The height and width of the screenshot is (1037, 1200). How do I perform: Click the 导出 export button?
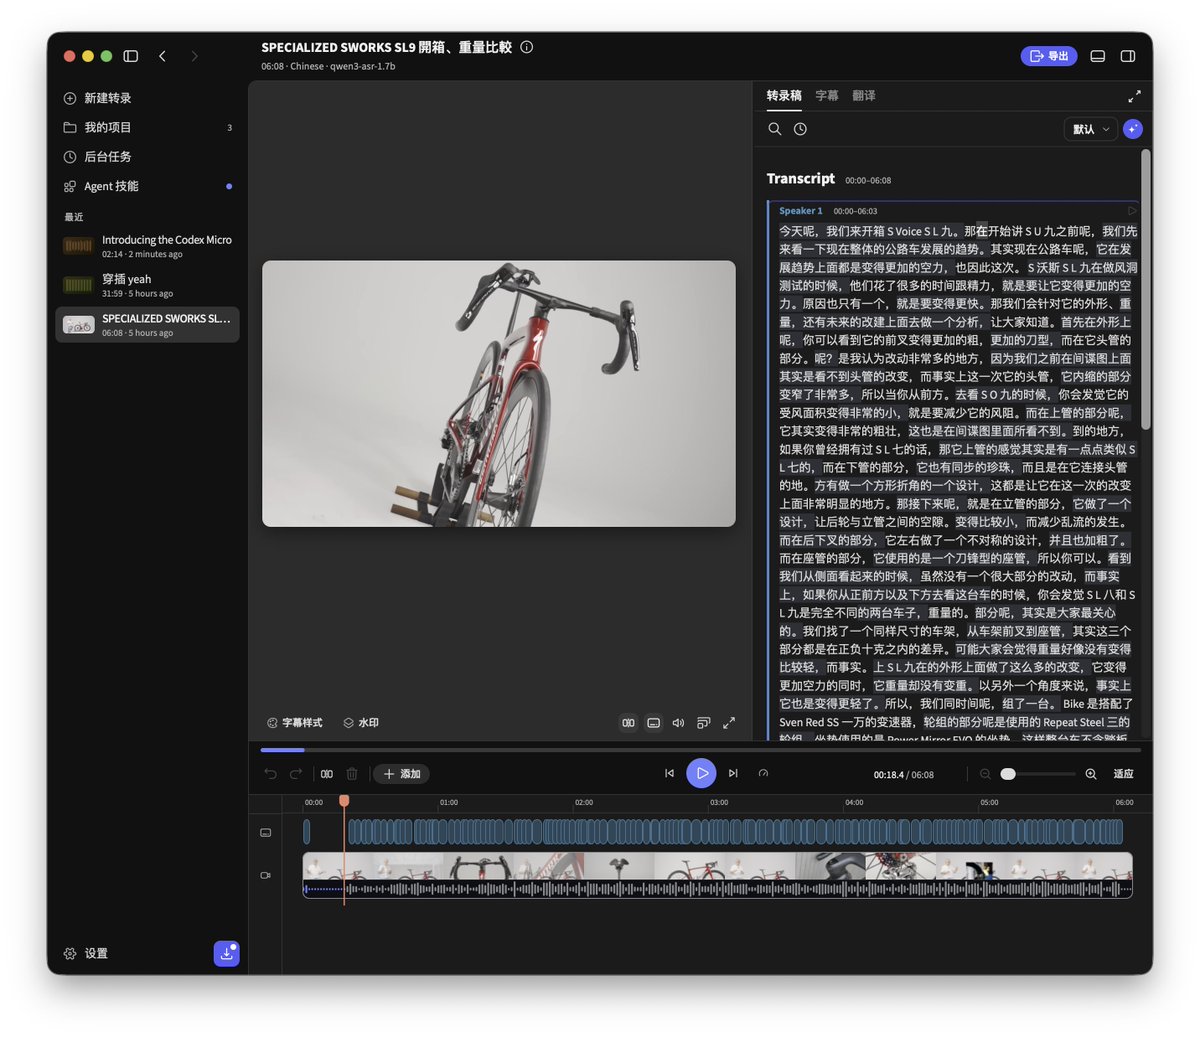pyautogui.click(x=1049, y=56)
